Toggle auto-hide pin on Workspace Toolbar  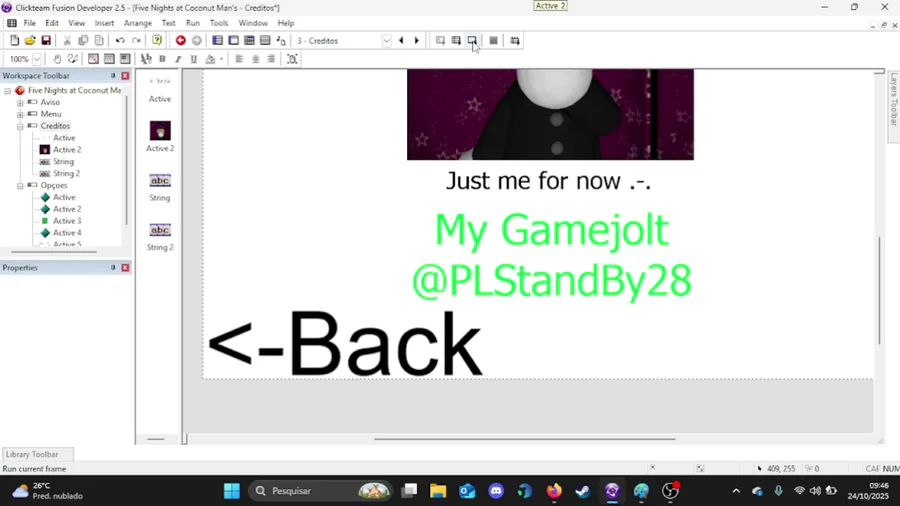(113, 76)
